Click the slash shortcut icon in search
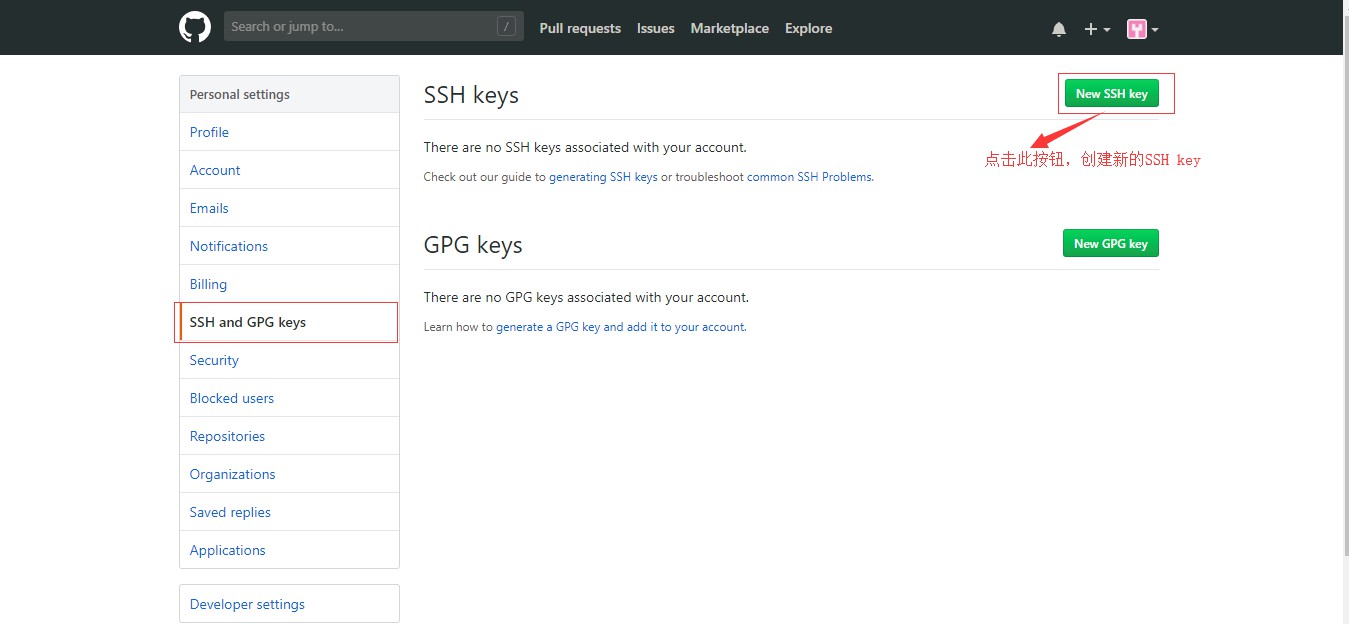Screen dimensions: 1349x624 (507, 27)
